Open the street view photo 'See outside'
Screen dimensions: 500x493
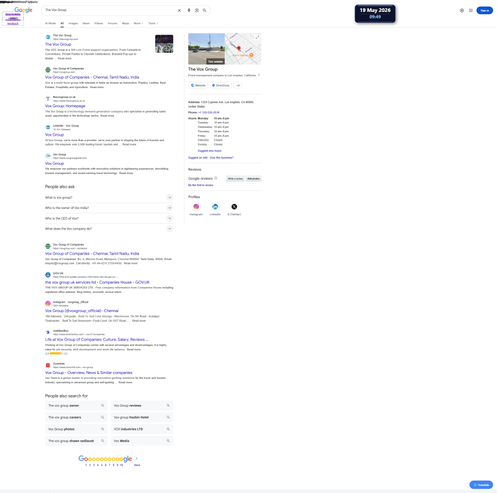(206, 49)
